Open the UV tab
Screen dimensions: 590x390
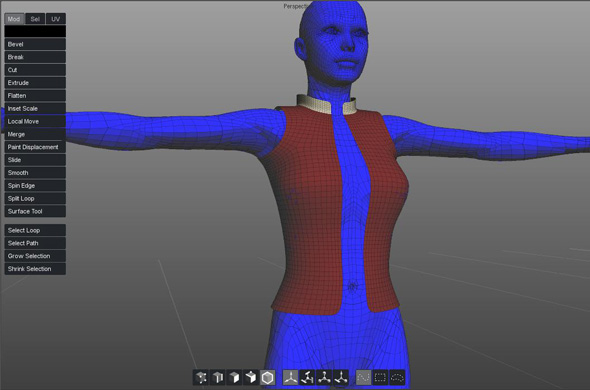pos(56,19)
